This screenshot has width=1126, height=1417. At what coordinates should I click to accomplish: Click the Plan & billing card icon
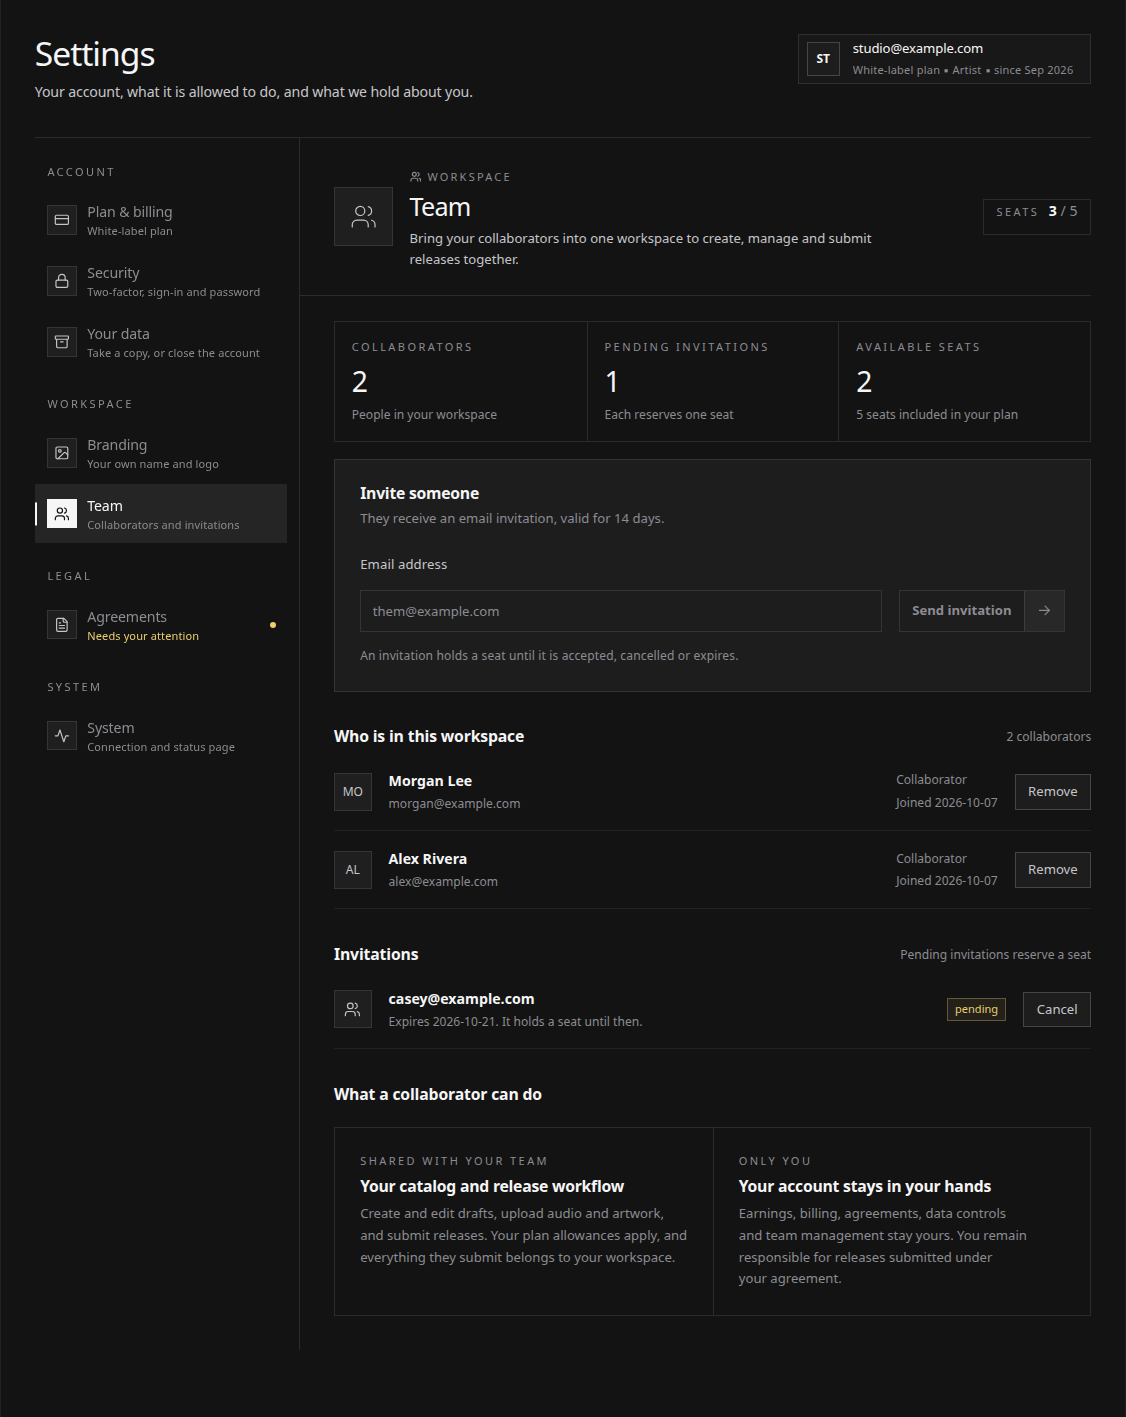[62, 220]
